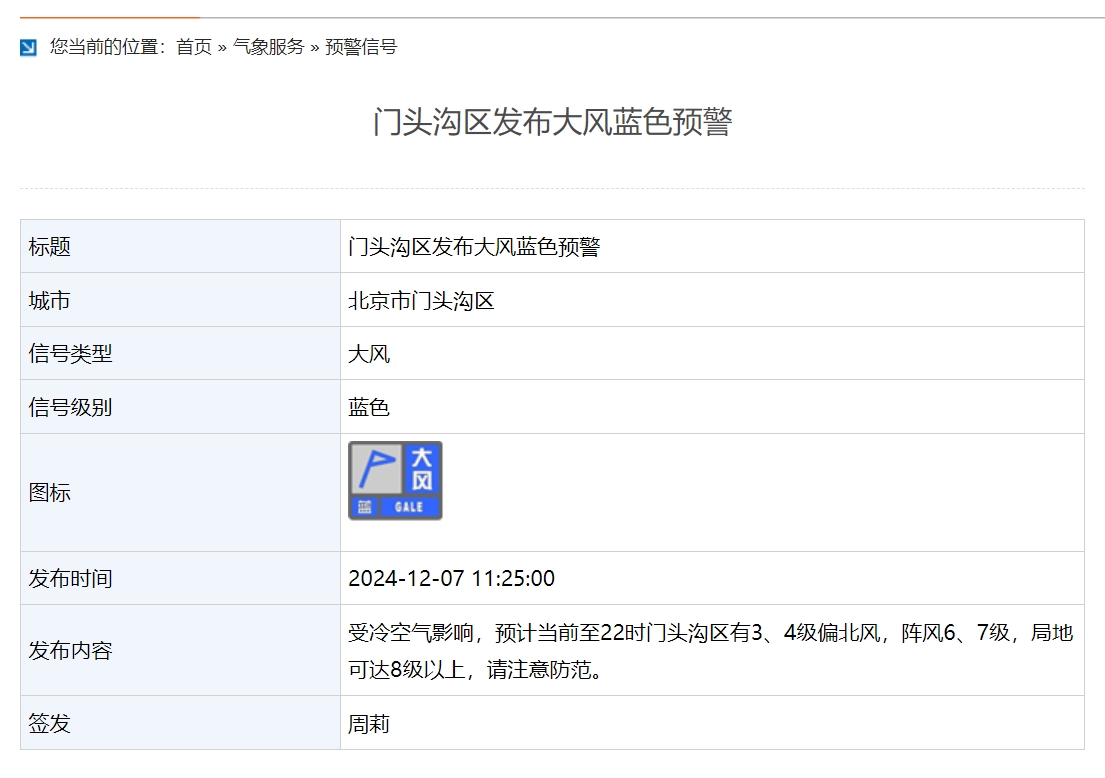Select the 标题 row label
Screen dimensions: 1105x778
[49, 247]
